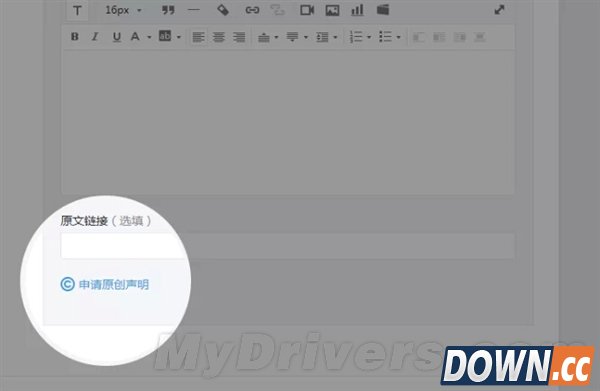Insert a video with the camera icon
600x391 pixels.
pyautogui.click(x=307, y=10)
